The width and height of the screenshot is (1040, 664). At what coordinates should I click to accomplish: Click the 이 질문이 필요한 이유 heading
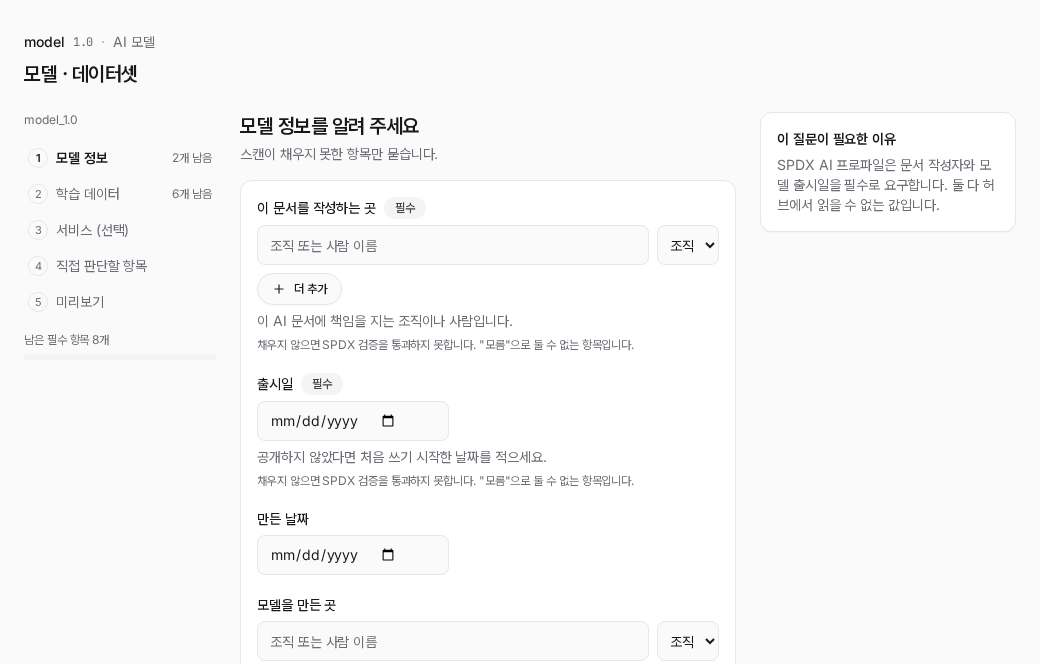pos(836,139)
